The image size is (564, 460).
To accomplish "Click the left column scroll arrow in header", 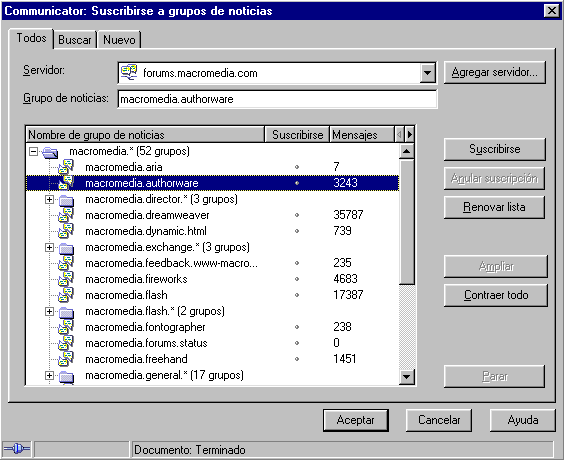I will point(399,135).
